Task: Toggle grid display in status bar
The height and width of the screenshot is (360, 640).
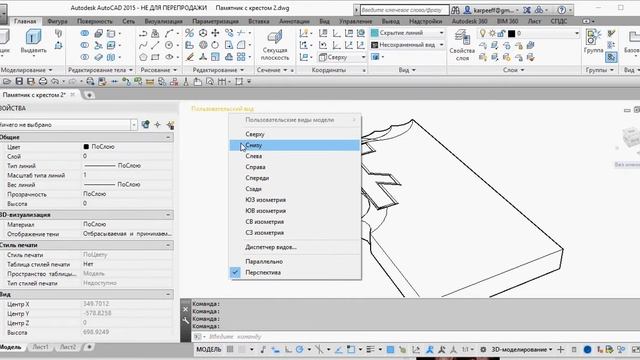Action: pyautogui.click(x=230, y=349)
